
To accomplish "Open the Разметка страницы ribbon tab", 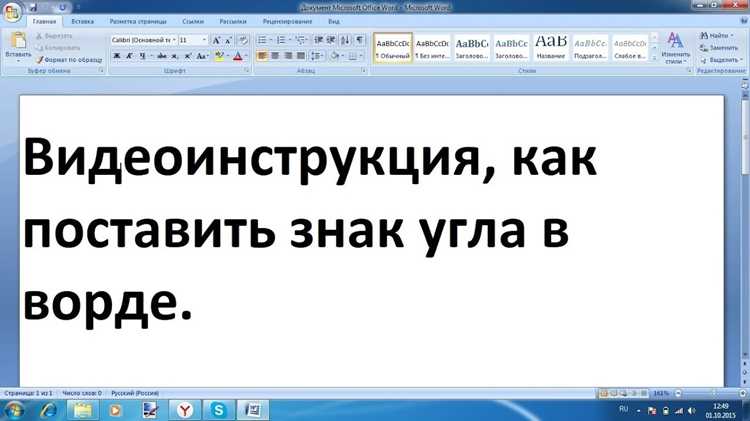I will (x=138, y=22).
